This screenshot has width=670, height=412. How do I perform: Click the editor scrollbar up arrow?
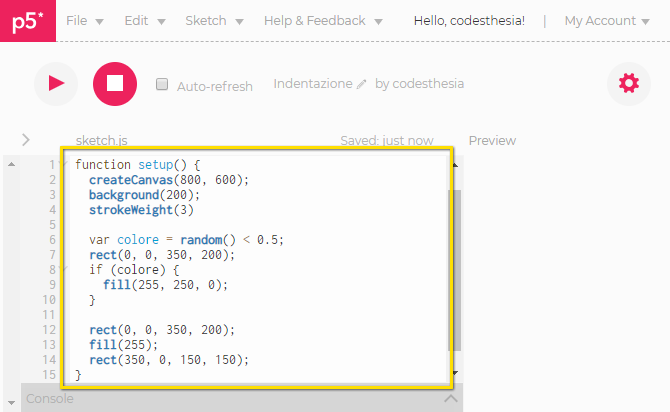pos(456,163)
